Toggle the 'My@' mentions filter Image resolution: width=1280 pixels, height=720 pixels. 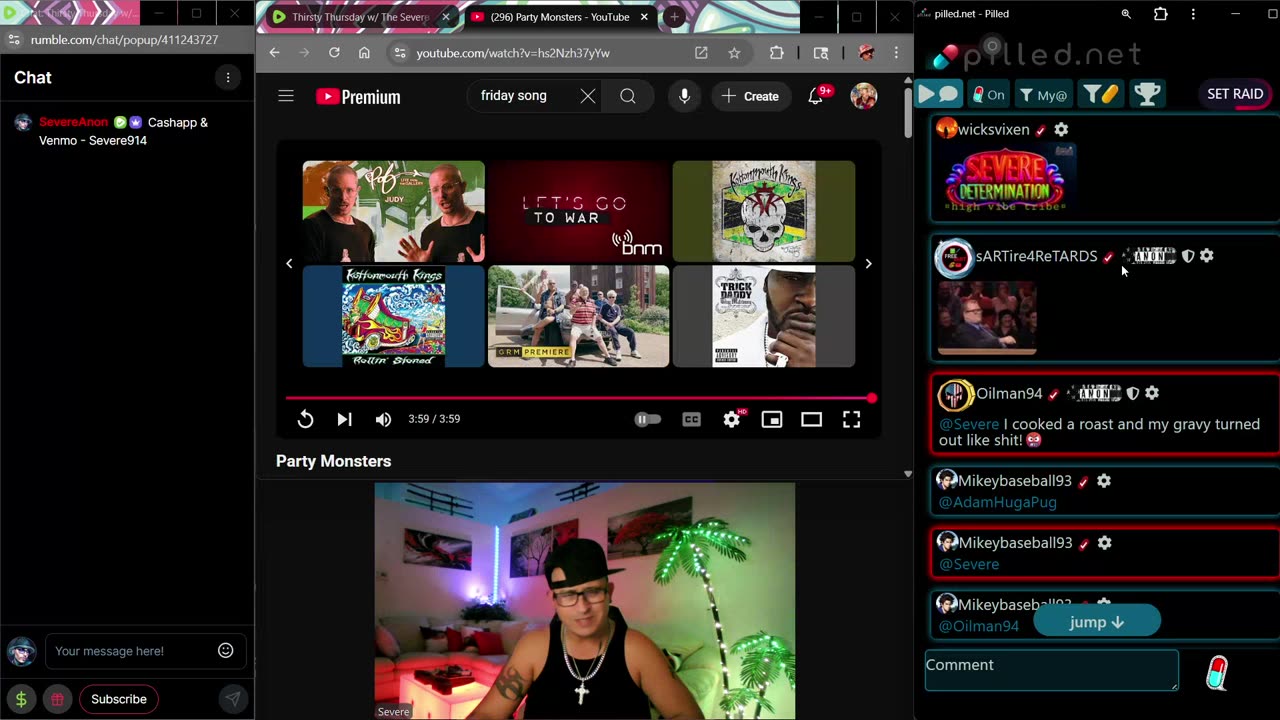point(1043,94)
